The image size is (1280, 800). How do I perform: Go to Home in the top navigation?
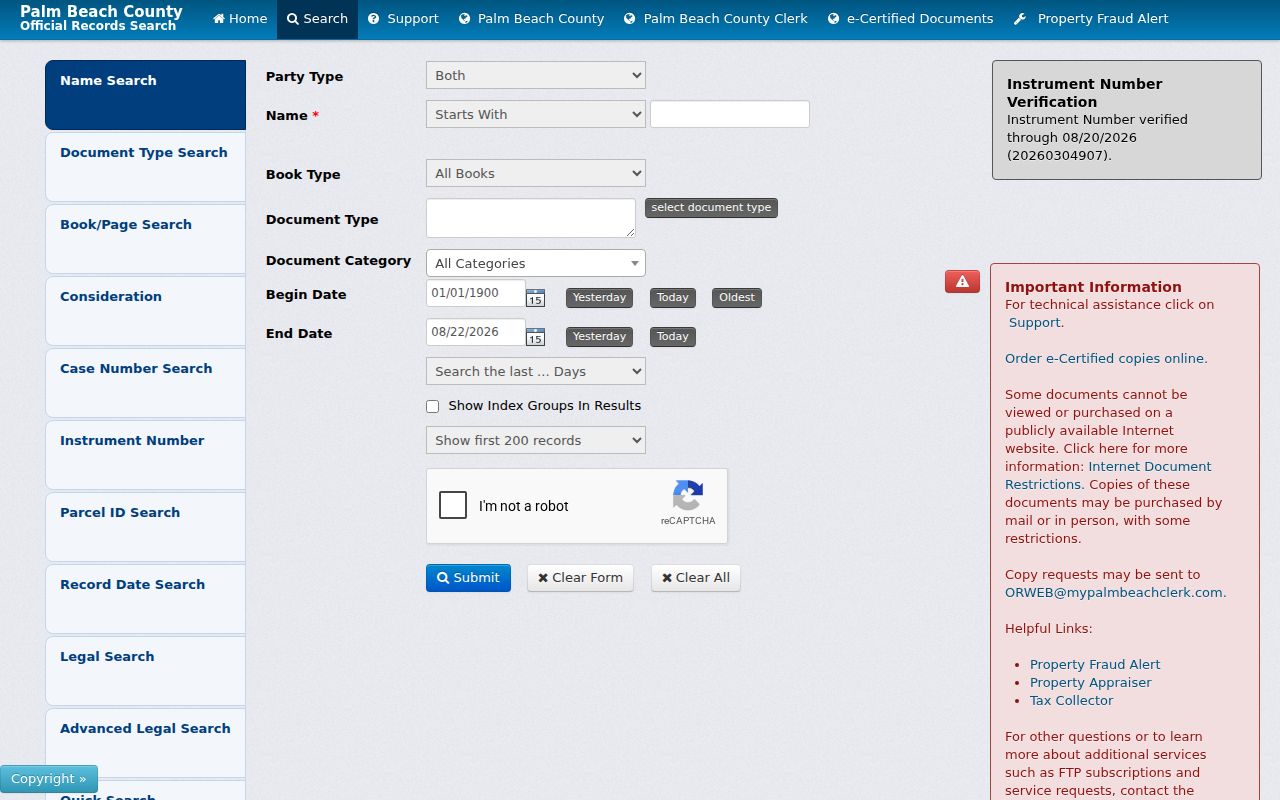tap(240, 19)
